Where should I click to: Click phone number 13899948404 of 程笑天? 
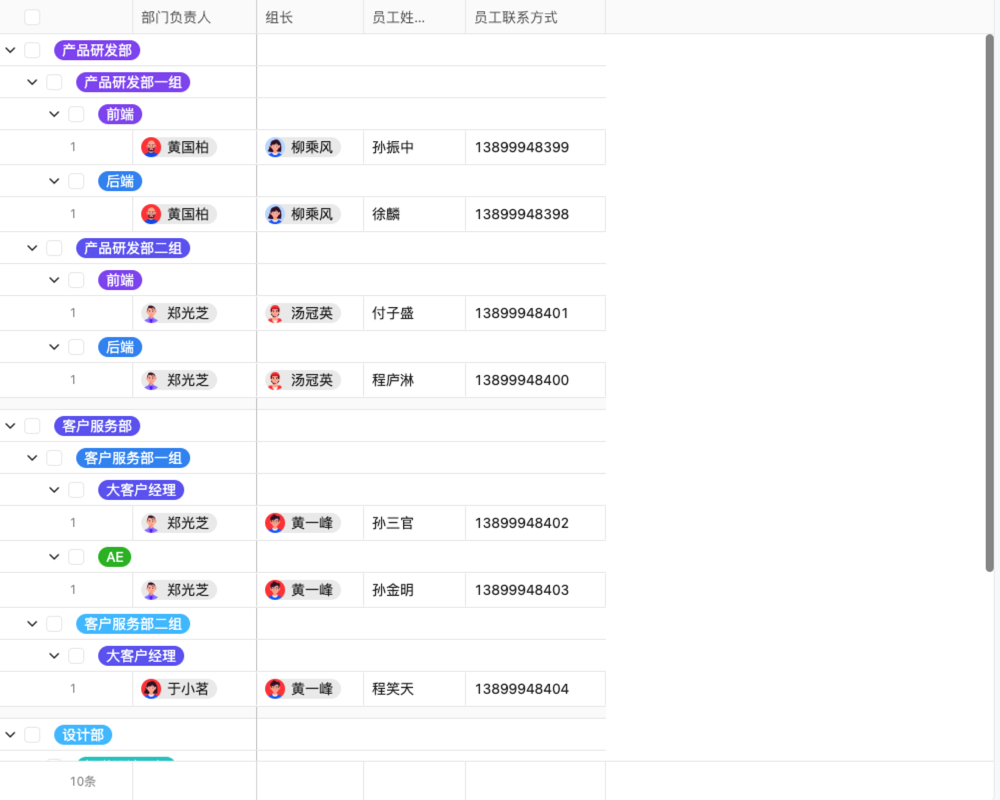pyautogui.click(x=522, y=688)
